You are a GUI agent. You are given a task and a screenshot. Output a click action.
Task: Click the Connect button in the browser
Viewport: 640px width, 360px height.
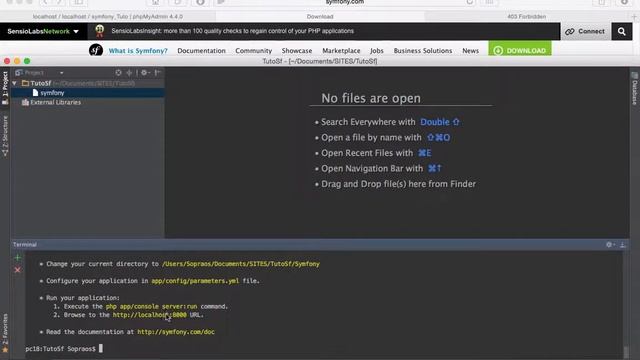(585, 31)
